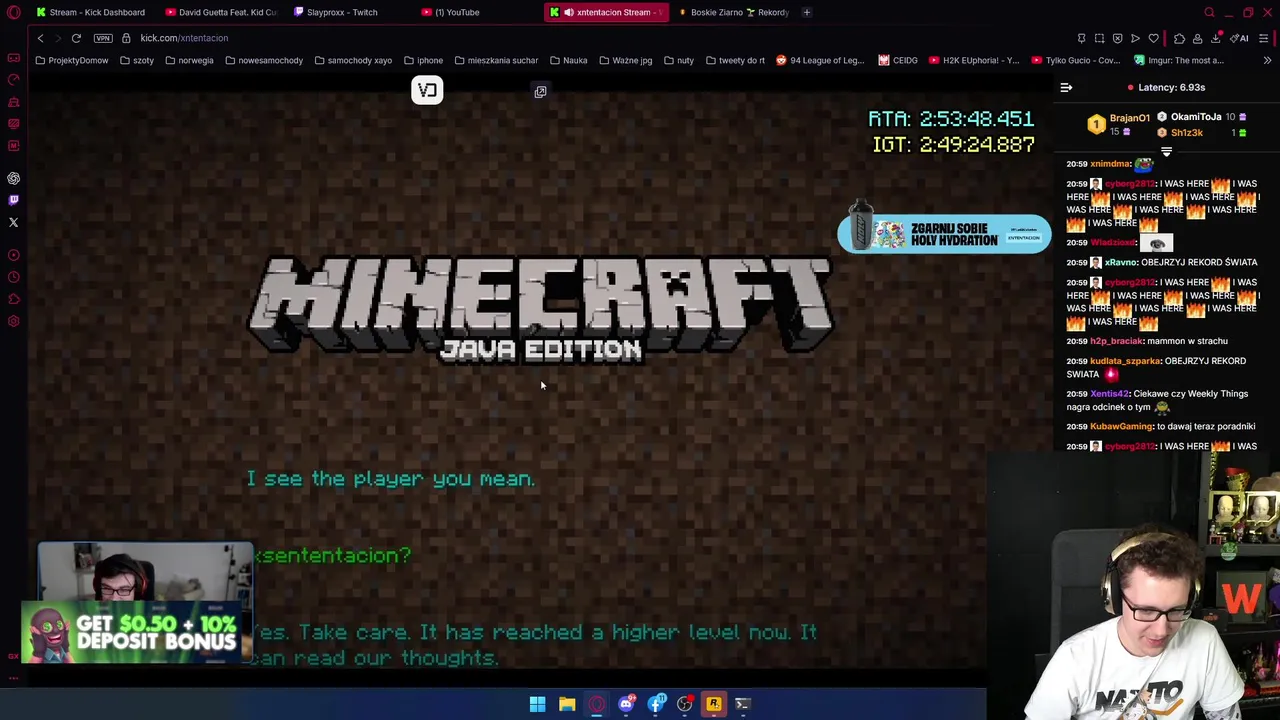Open Discord from the taskbar
The height and width of the screenshot is (720, 1280).
(626, 704)
